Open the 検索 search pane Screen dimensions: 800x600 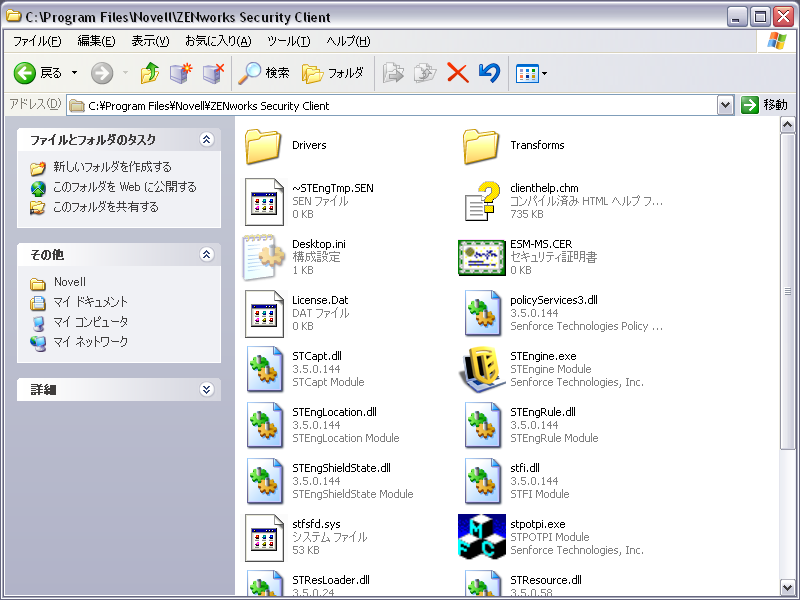coord(264,73)
